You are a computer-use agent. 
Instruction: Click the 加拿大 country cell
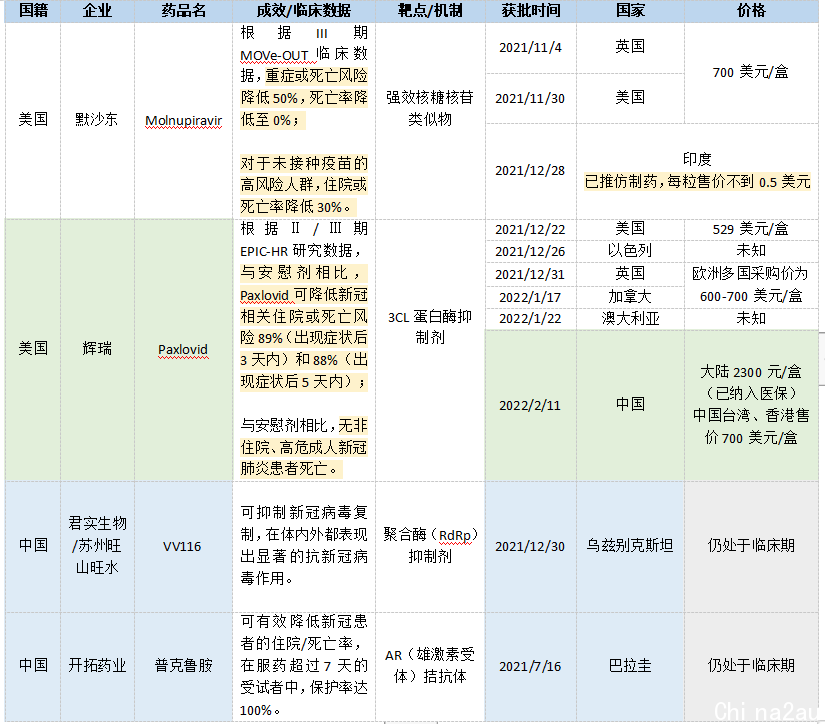630,297
